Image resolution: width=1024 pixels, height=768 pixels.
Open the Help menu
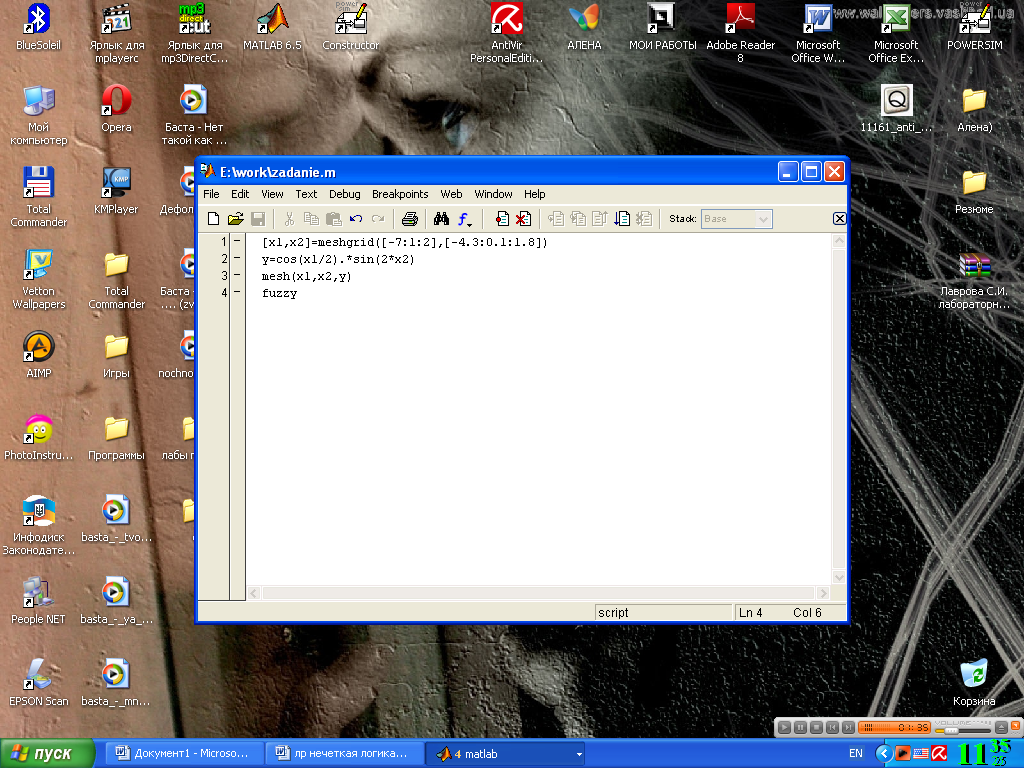[x=534, y=194]
